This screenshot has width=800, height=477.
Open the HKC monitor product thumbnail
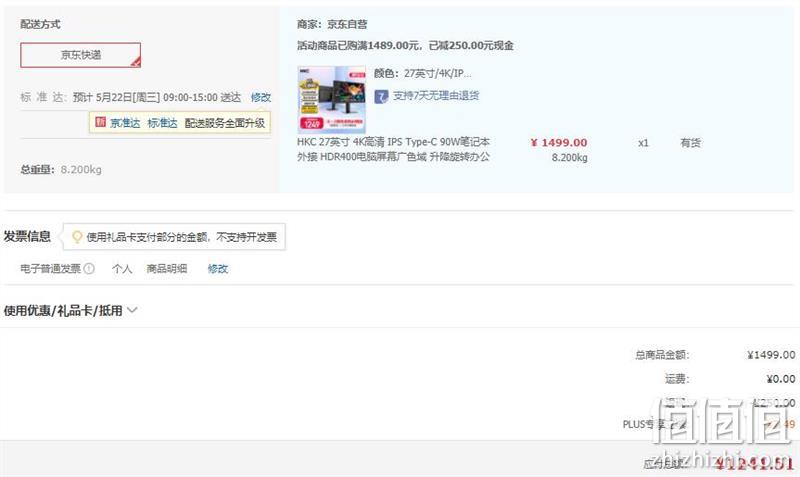point(332,99)
